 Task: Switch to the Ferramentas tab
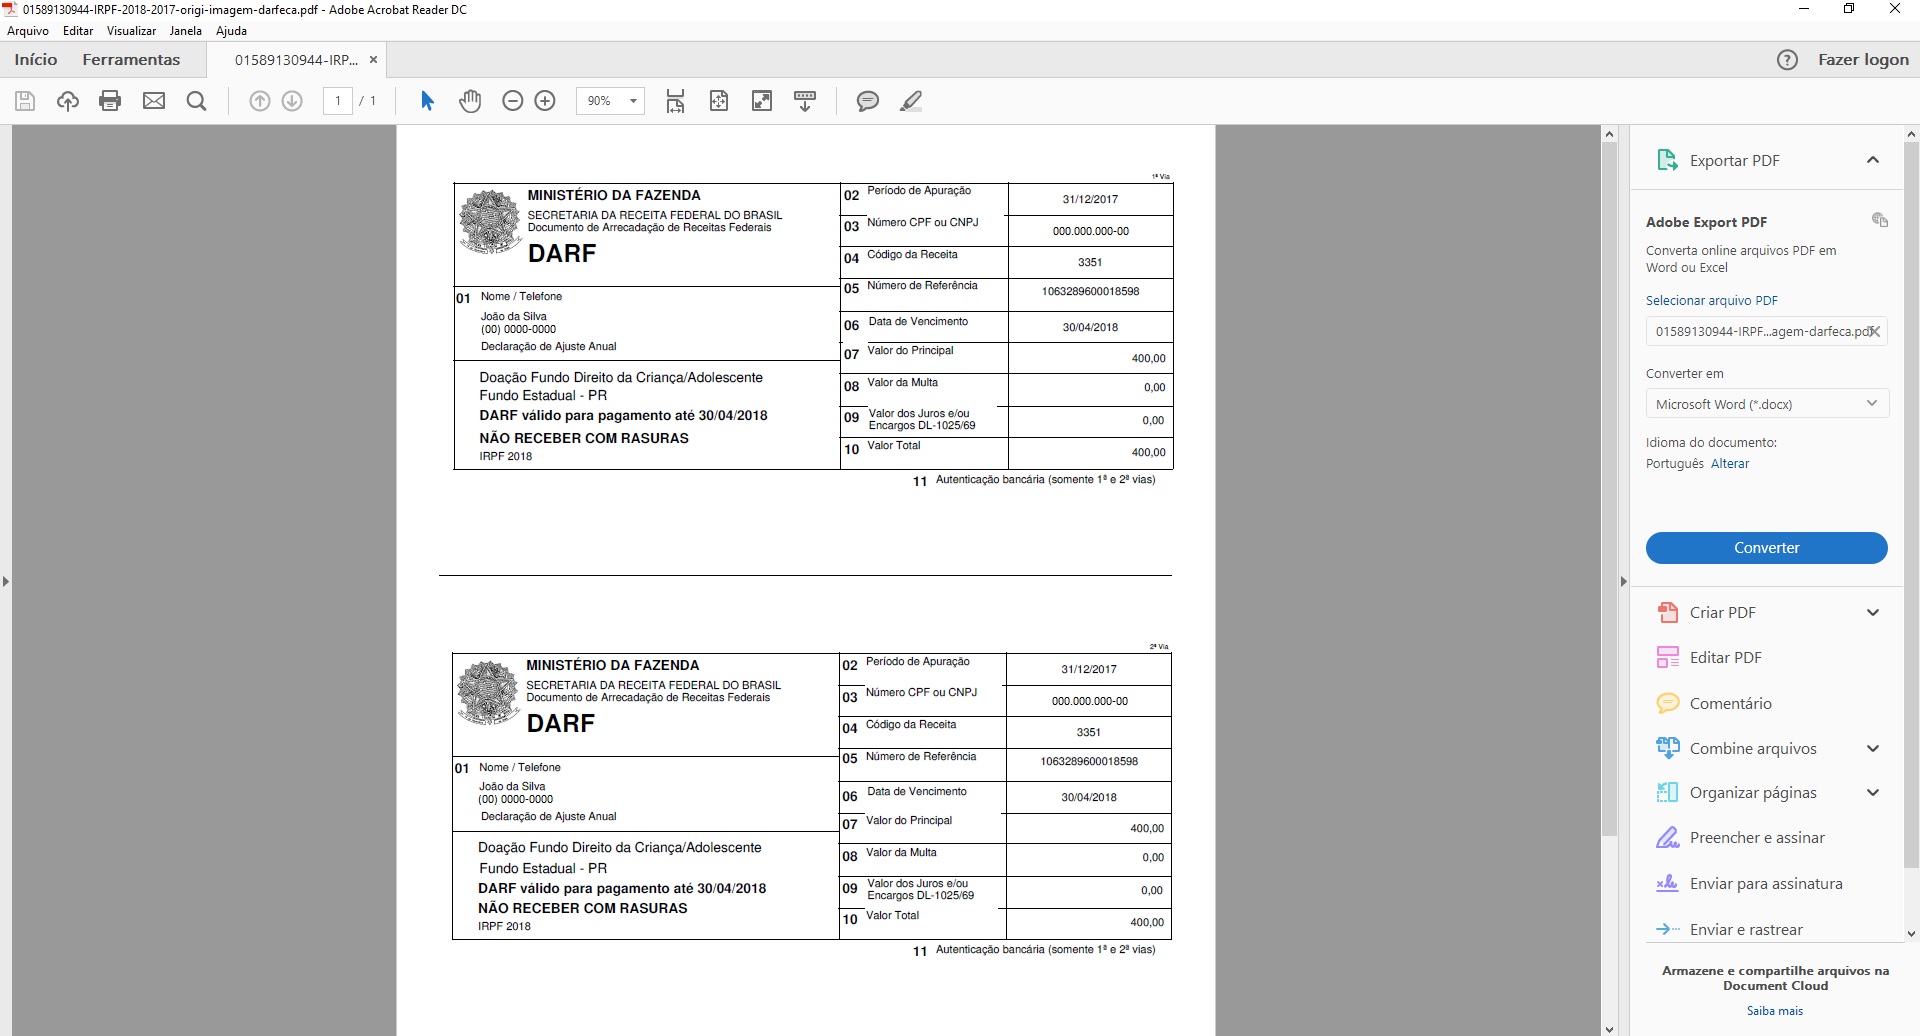coord(131,60)
